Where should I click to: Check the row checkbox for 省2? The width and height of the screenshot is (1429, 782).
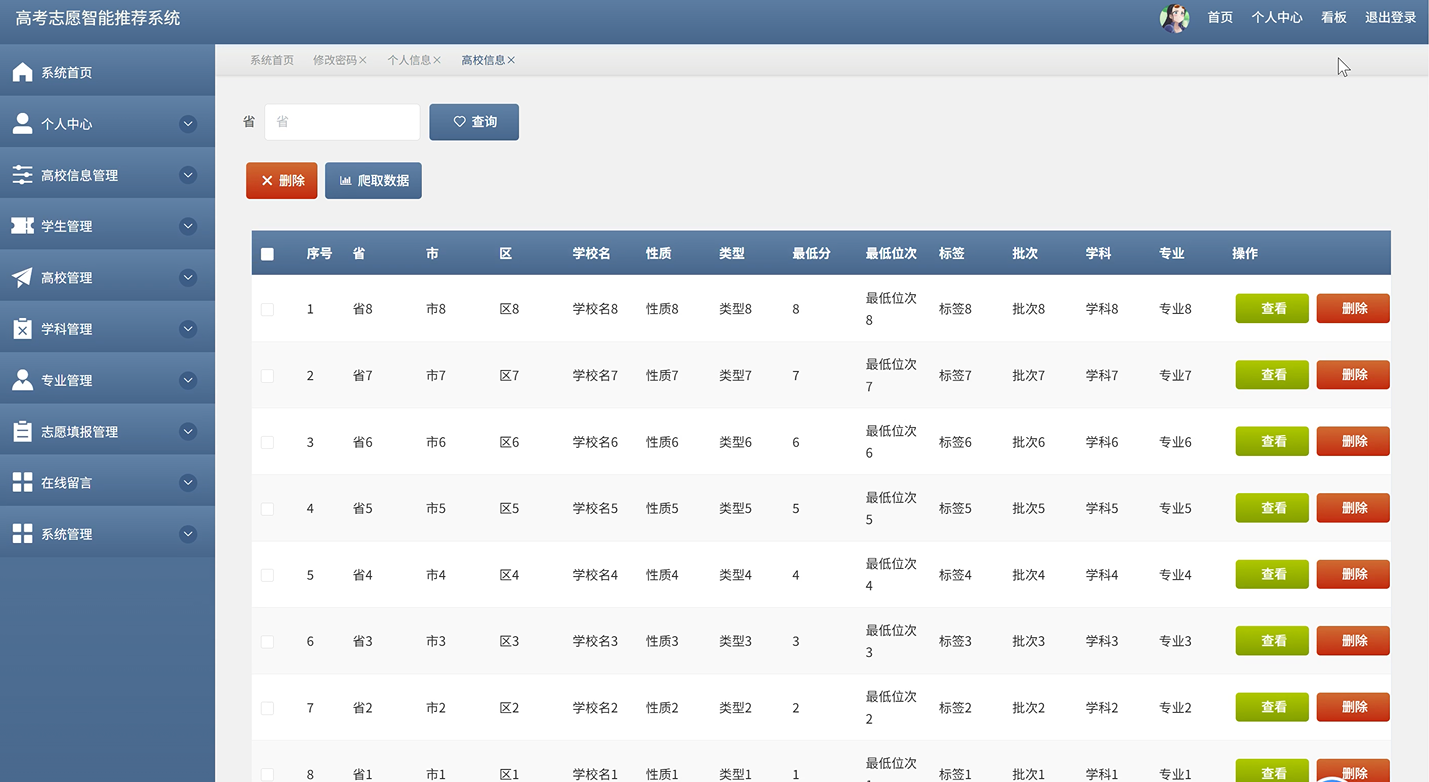click(267, 708)
